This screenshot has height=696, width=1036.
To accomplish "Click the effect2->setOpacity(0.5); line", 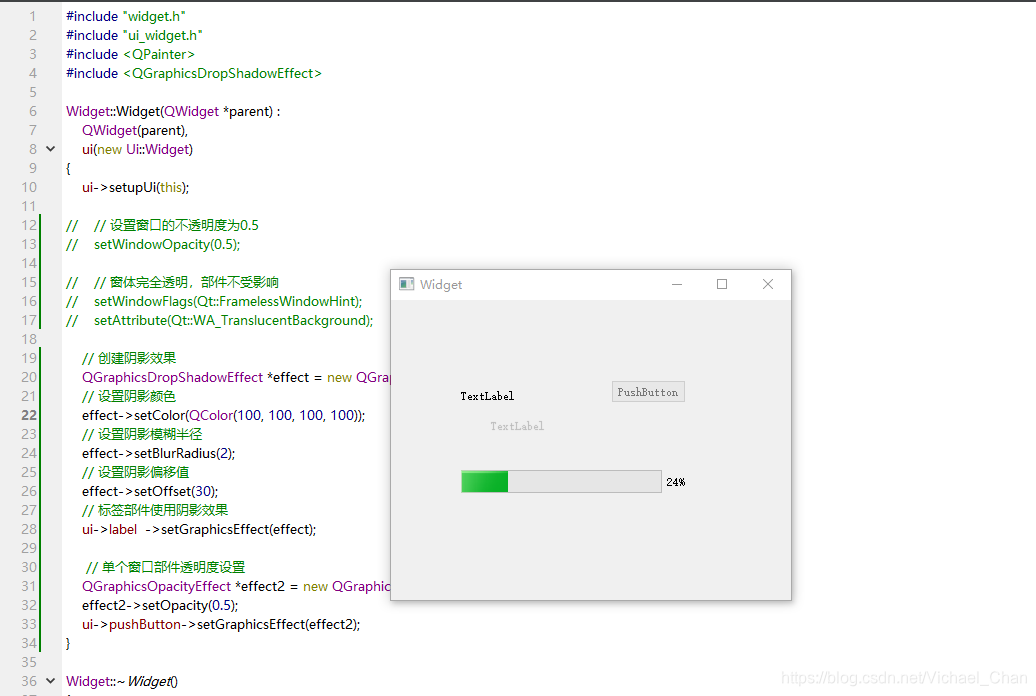I will click(x=160, y=605).
